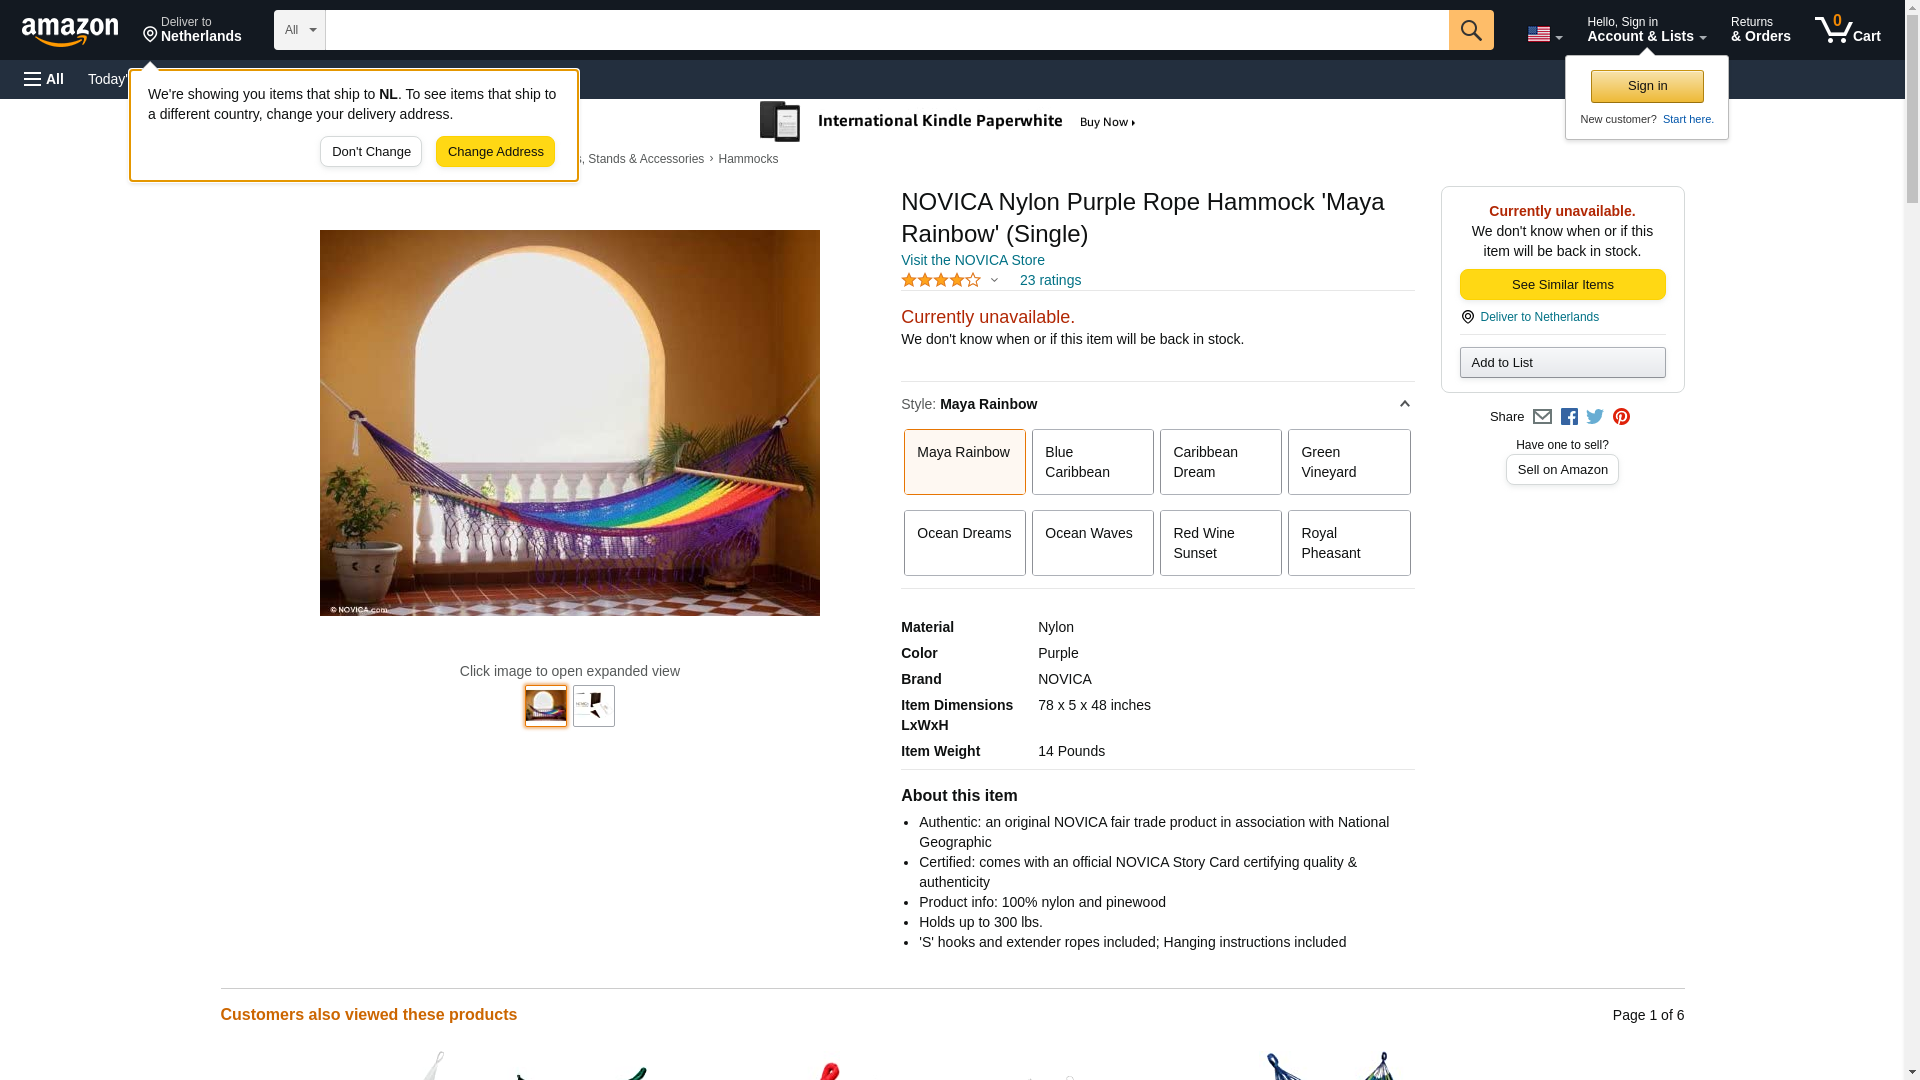This screenshot has height=1080, width=1920.
Task: Click into the Amazon search field
Action: (x=886, y=30)
